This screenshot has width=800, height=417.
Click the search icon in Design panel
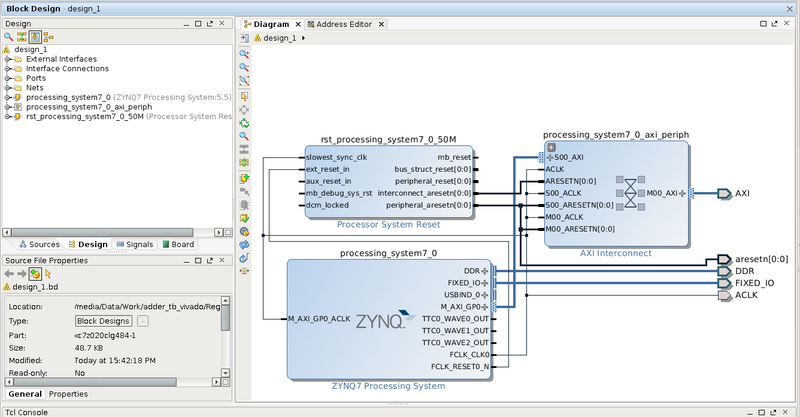coord(8,36)
